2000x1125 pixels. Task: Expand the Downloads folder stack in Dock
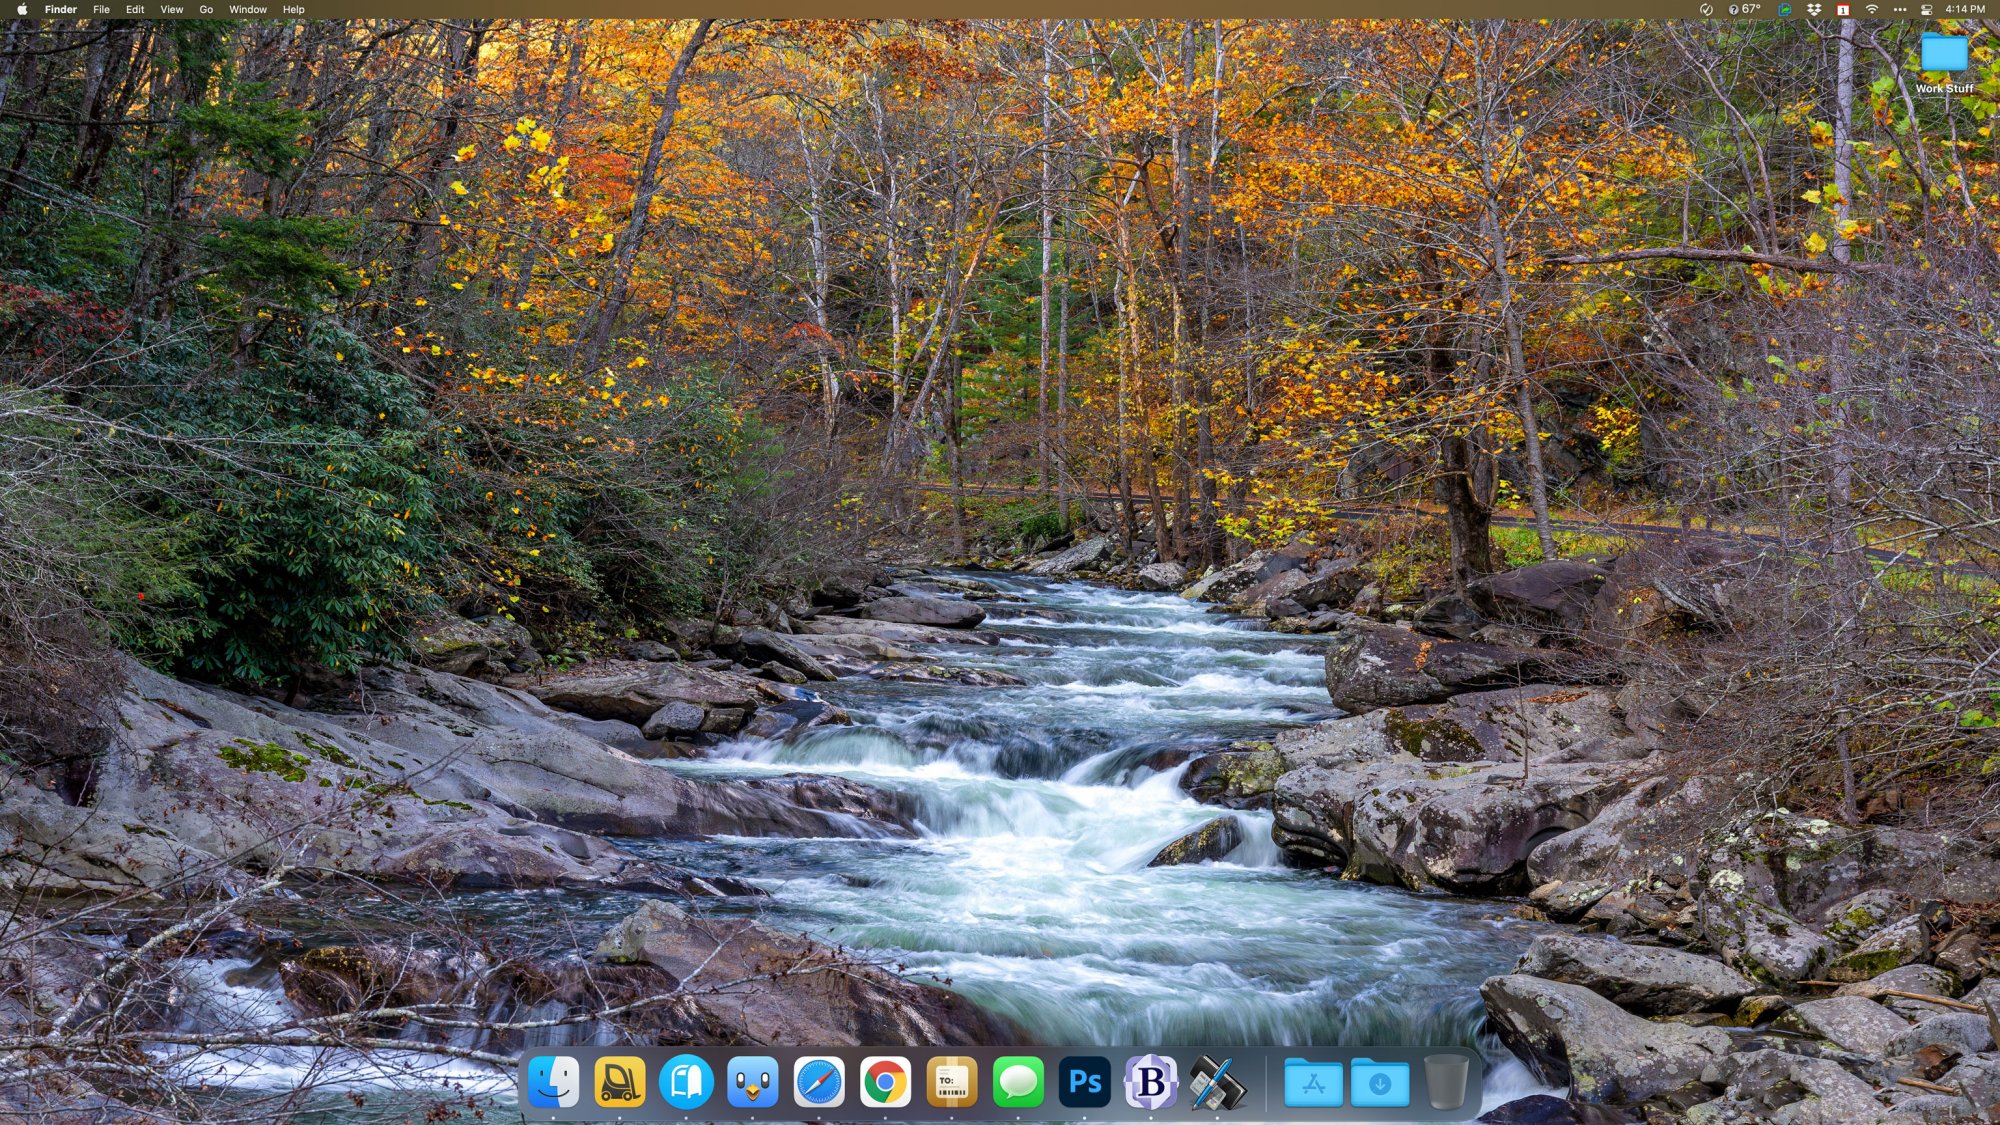1380,1083
